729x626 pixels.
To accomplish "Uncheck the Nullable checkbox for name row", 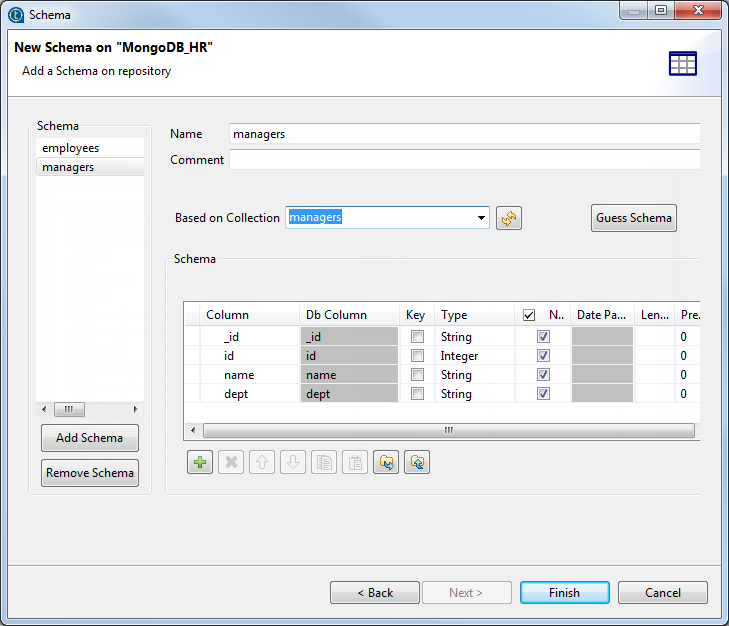I will (543, 375).
